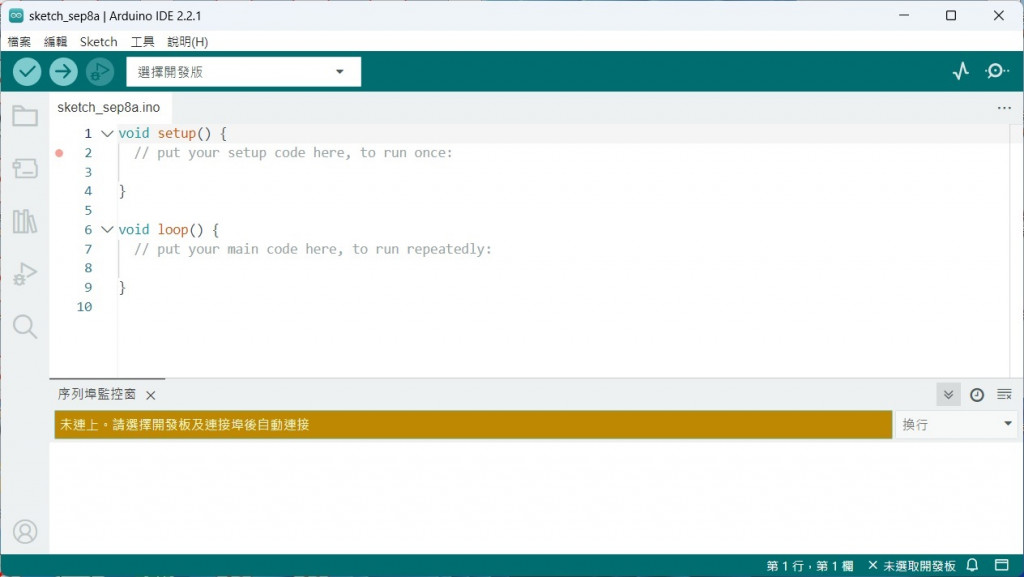The image size is (1024, 577).
Task: Close the 序列埠監控窗 tab
Action: click(x=151, y=396)
